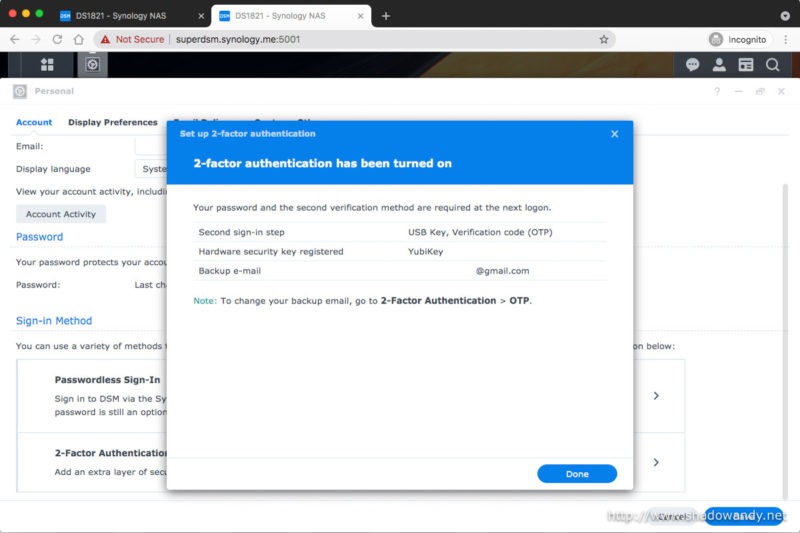Click 'USB Key, Verification code (OTP)' text

(x=480, y=232)
